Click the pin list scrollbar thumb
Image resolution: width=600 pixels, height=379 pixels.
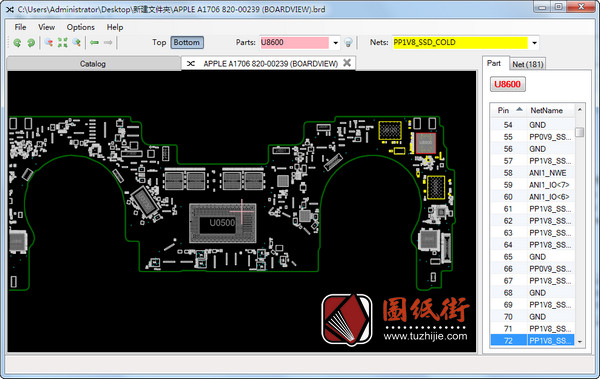coord(580,132)
